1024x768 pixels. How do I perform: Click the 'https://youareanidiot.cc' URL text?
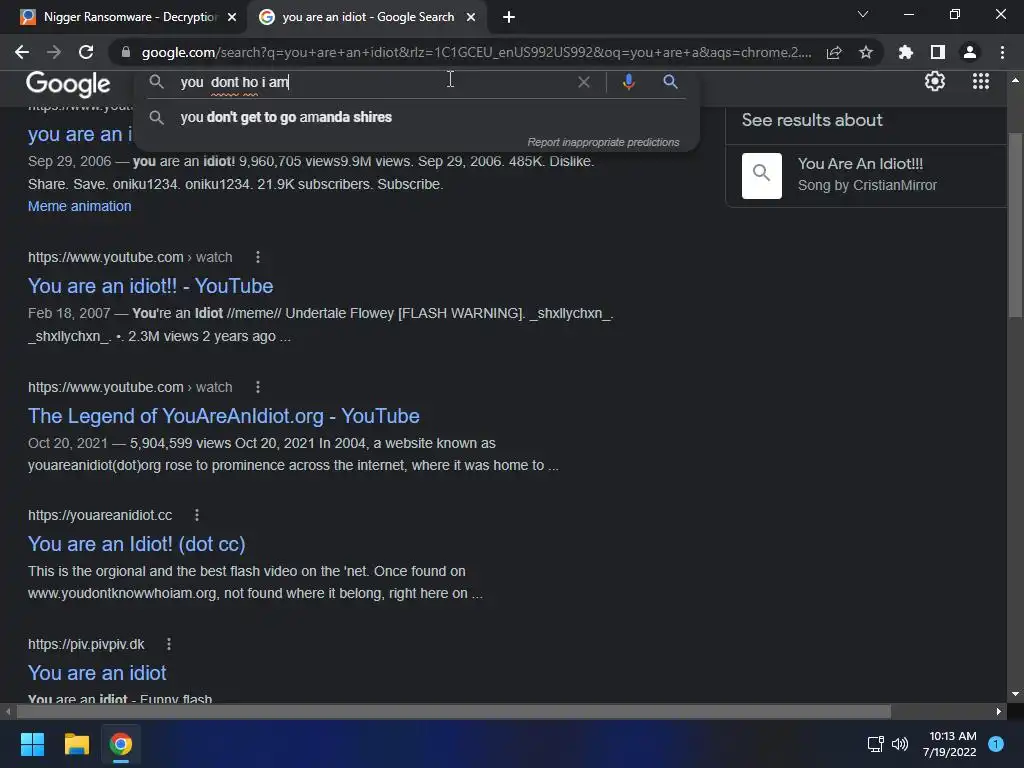(x=100, y=515)
